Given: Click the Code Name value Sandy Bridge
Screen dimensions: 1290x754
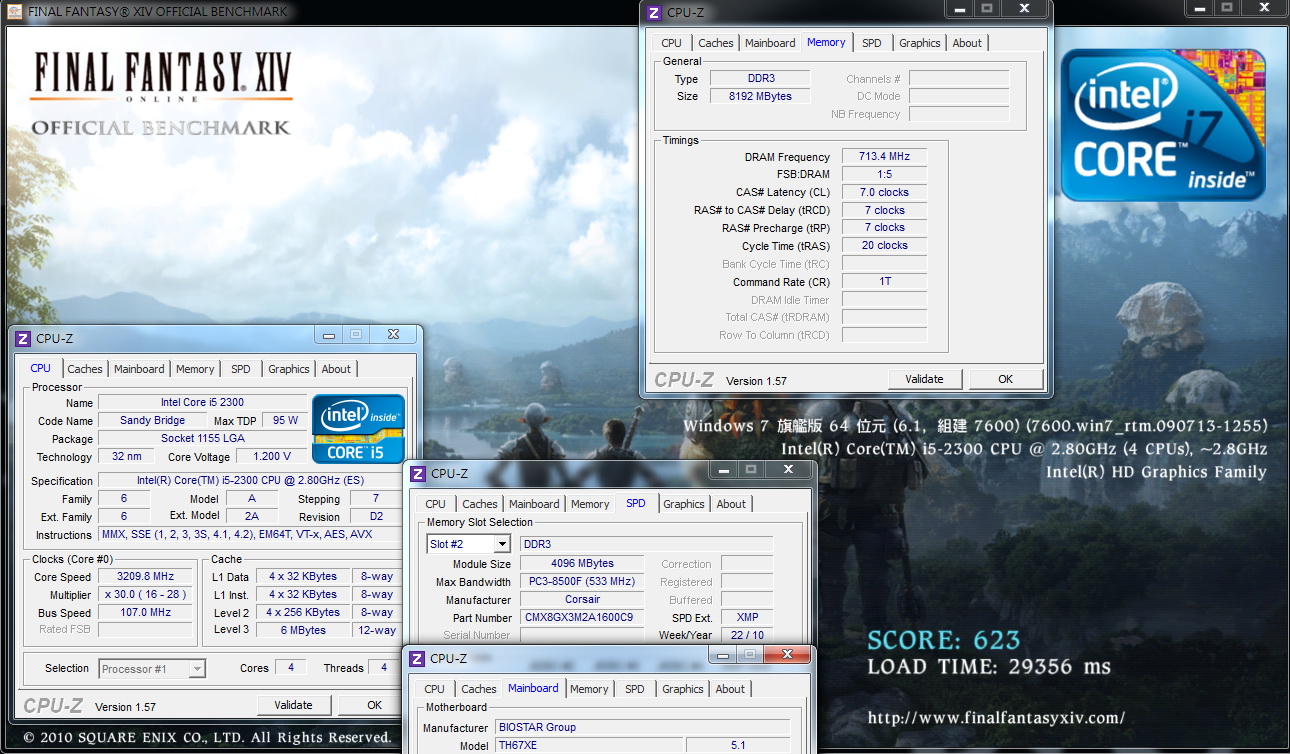Looking at the screenshot, I should pyautogui.click(x=152, y=421).
